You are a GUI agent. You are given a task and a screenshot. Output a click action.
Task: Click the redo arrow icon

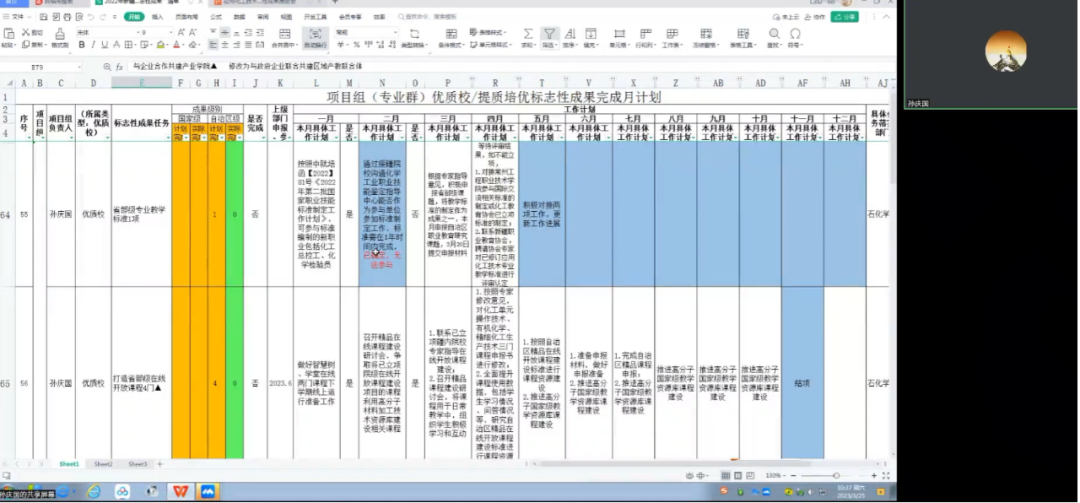pos(103,17)
